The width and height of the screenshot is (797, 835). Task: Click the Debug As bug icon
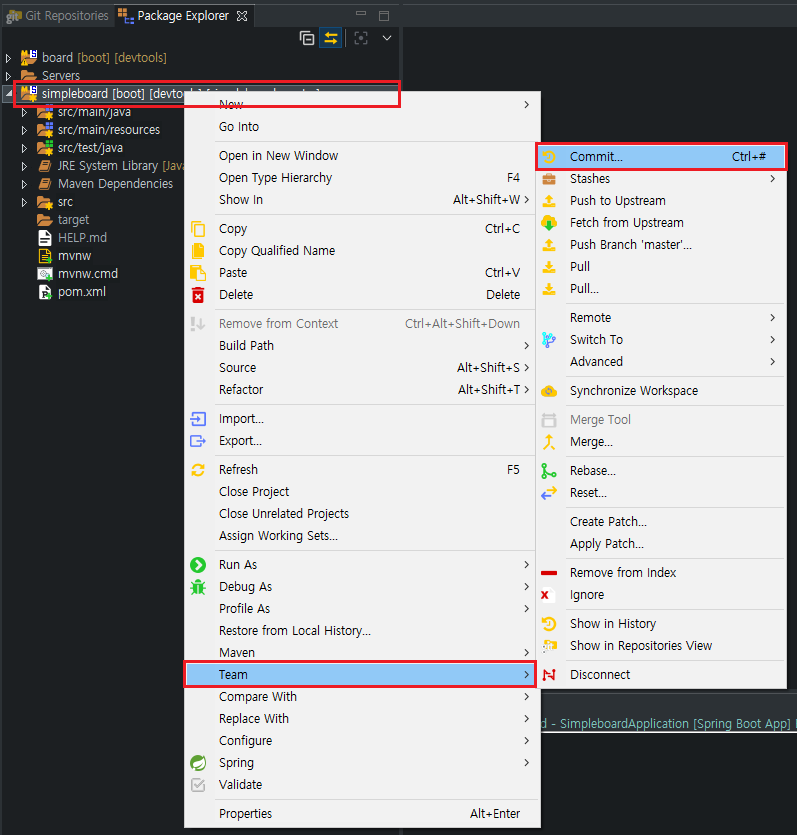(x=198, y=587)
